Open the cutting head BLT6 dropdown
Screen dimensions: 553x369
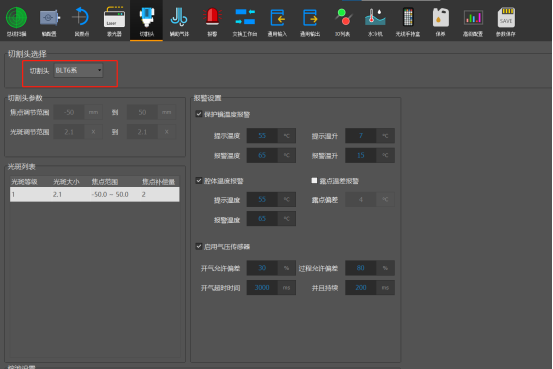pos(78,71)
